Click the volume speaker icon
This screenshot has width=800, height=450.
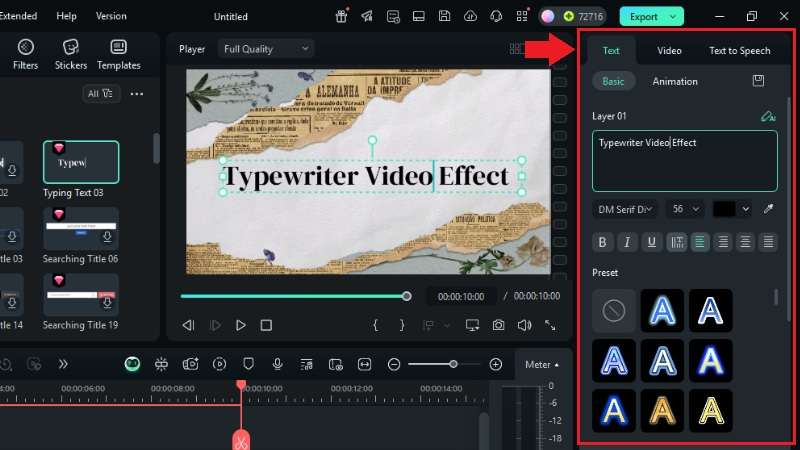(524, 325)
